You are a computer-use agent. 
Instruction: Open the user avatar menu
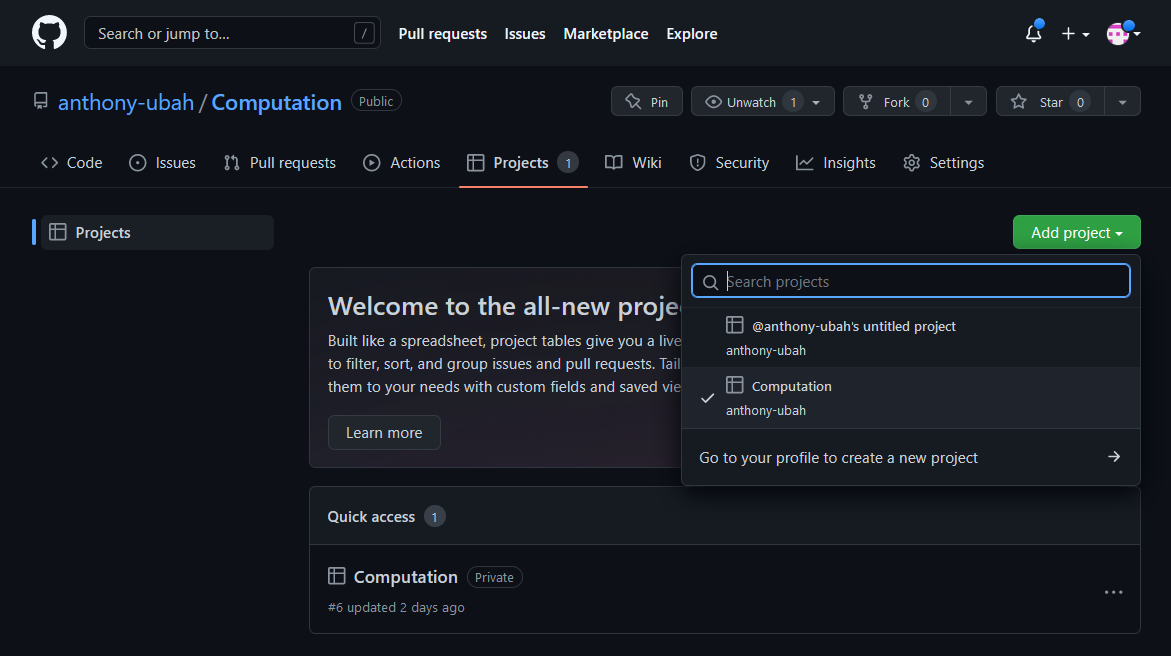coord(1123,33)
